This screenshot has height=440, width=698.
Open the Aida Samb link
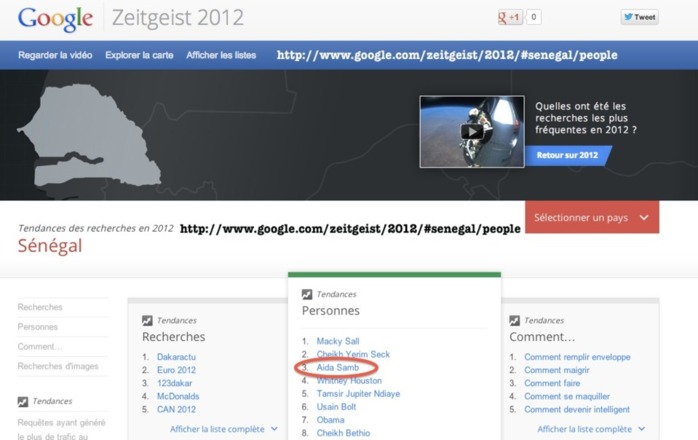[337, 368]
